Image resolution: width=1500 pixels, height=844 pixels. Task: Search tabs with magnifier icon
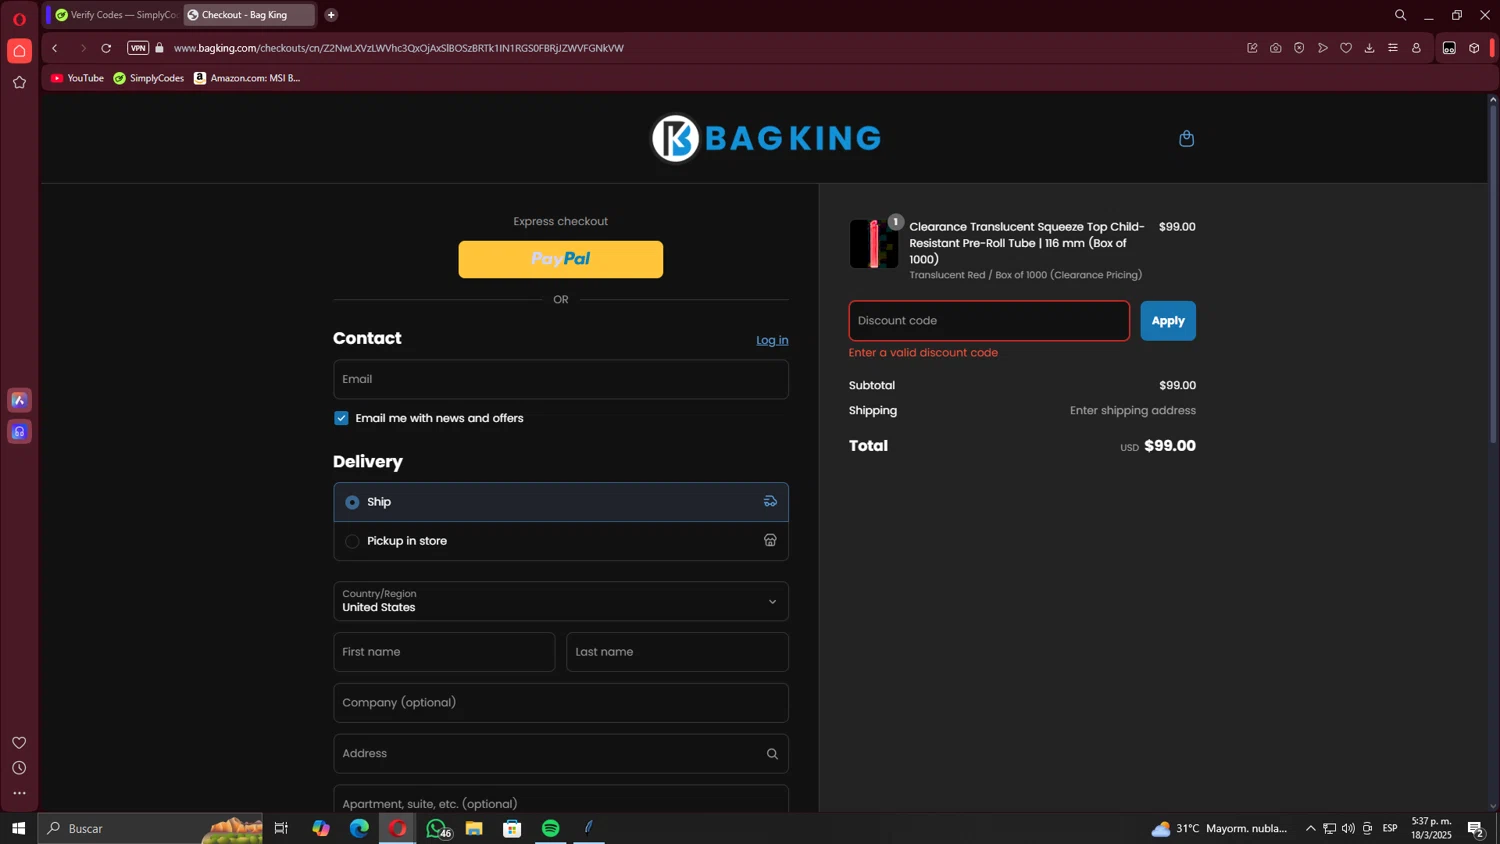[1400, 15]
